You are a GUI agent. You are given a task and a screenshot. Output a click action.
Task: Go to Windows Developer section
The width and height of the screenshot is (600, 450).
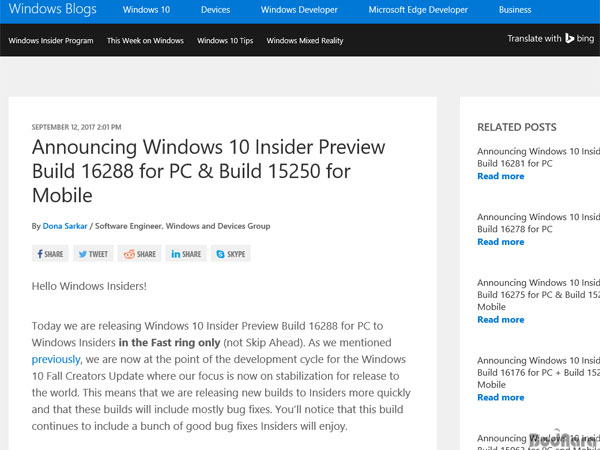click(299, 10)
